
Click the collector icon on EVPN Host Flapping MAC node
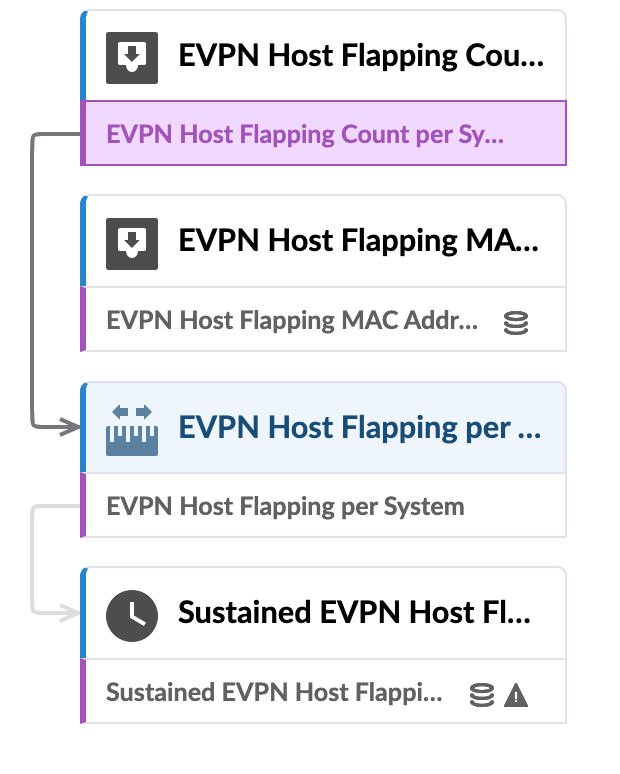coord(132,242)
